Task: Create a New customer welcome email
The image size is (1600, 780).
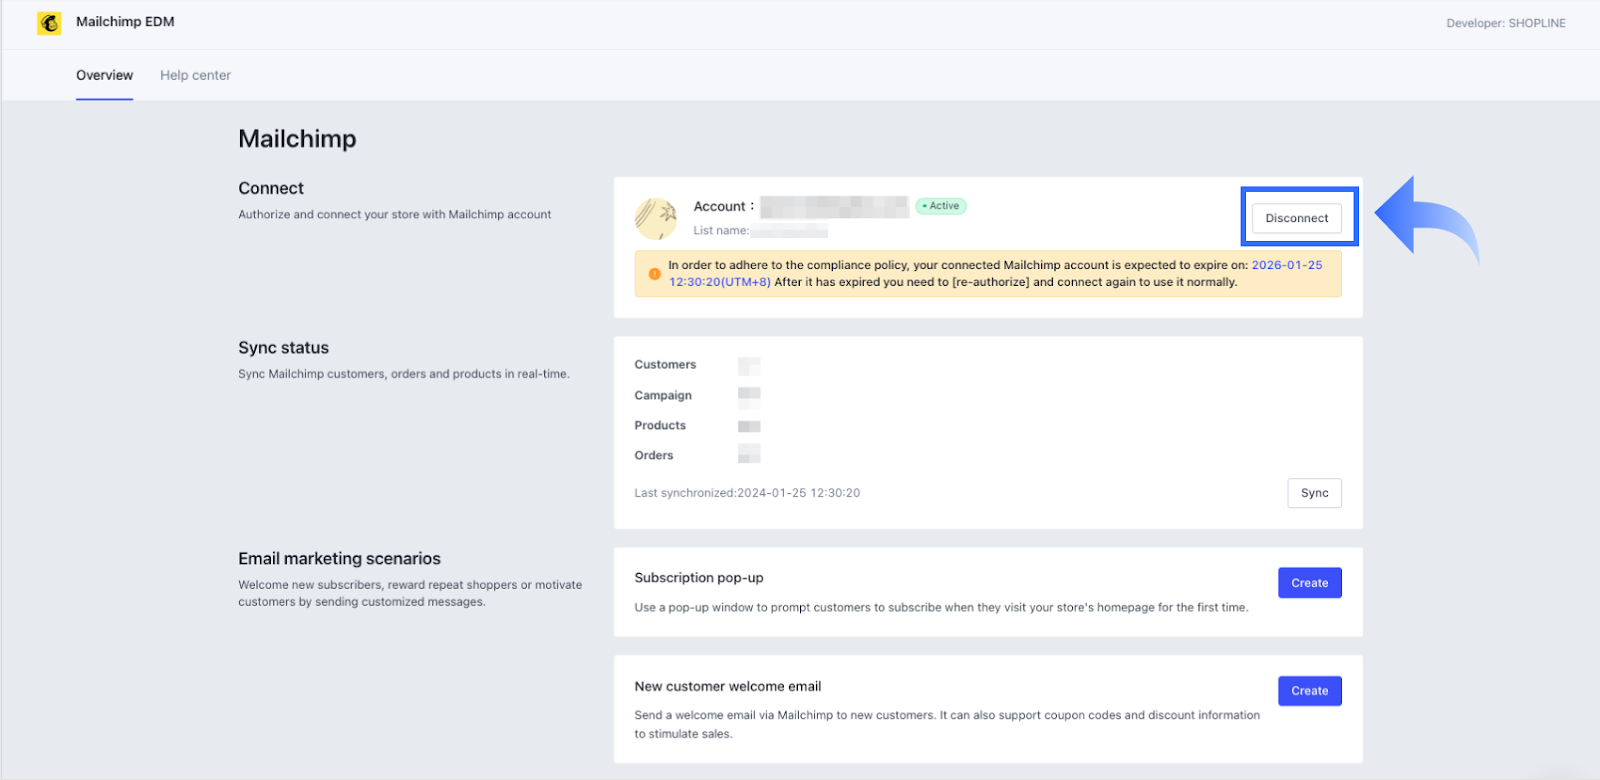Action: [1309, 691]
